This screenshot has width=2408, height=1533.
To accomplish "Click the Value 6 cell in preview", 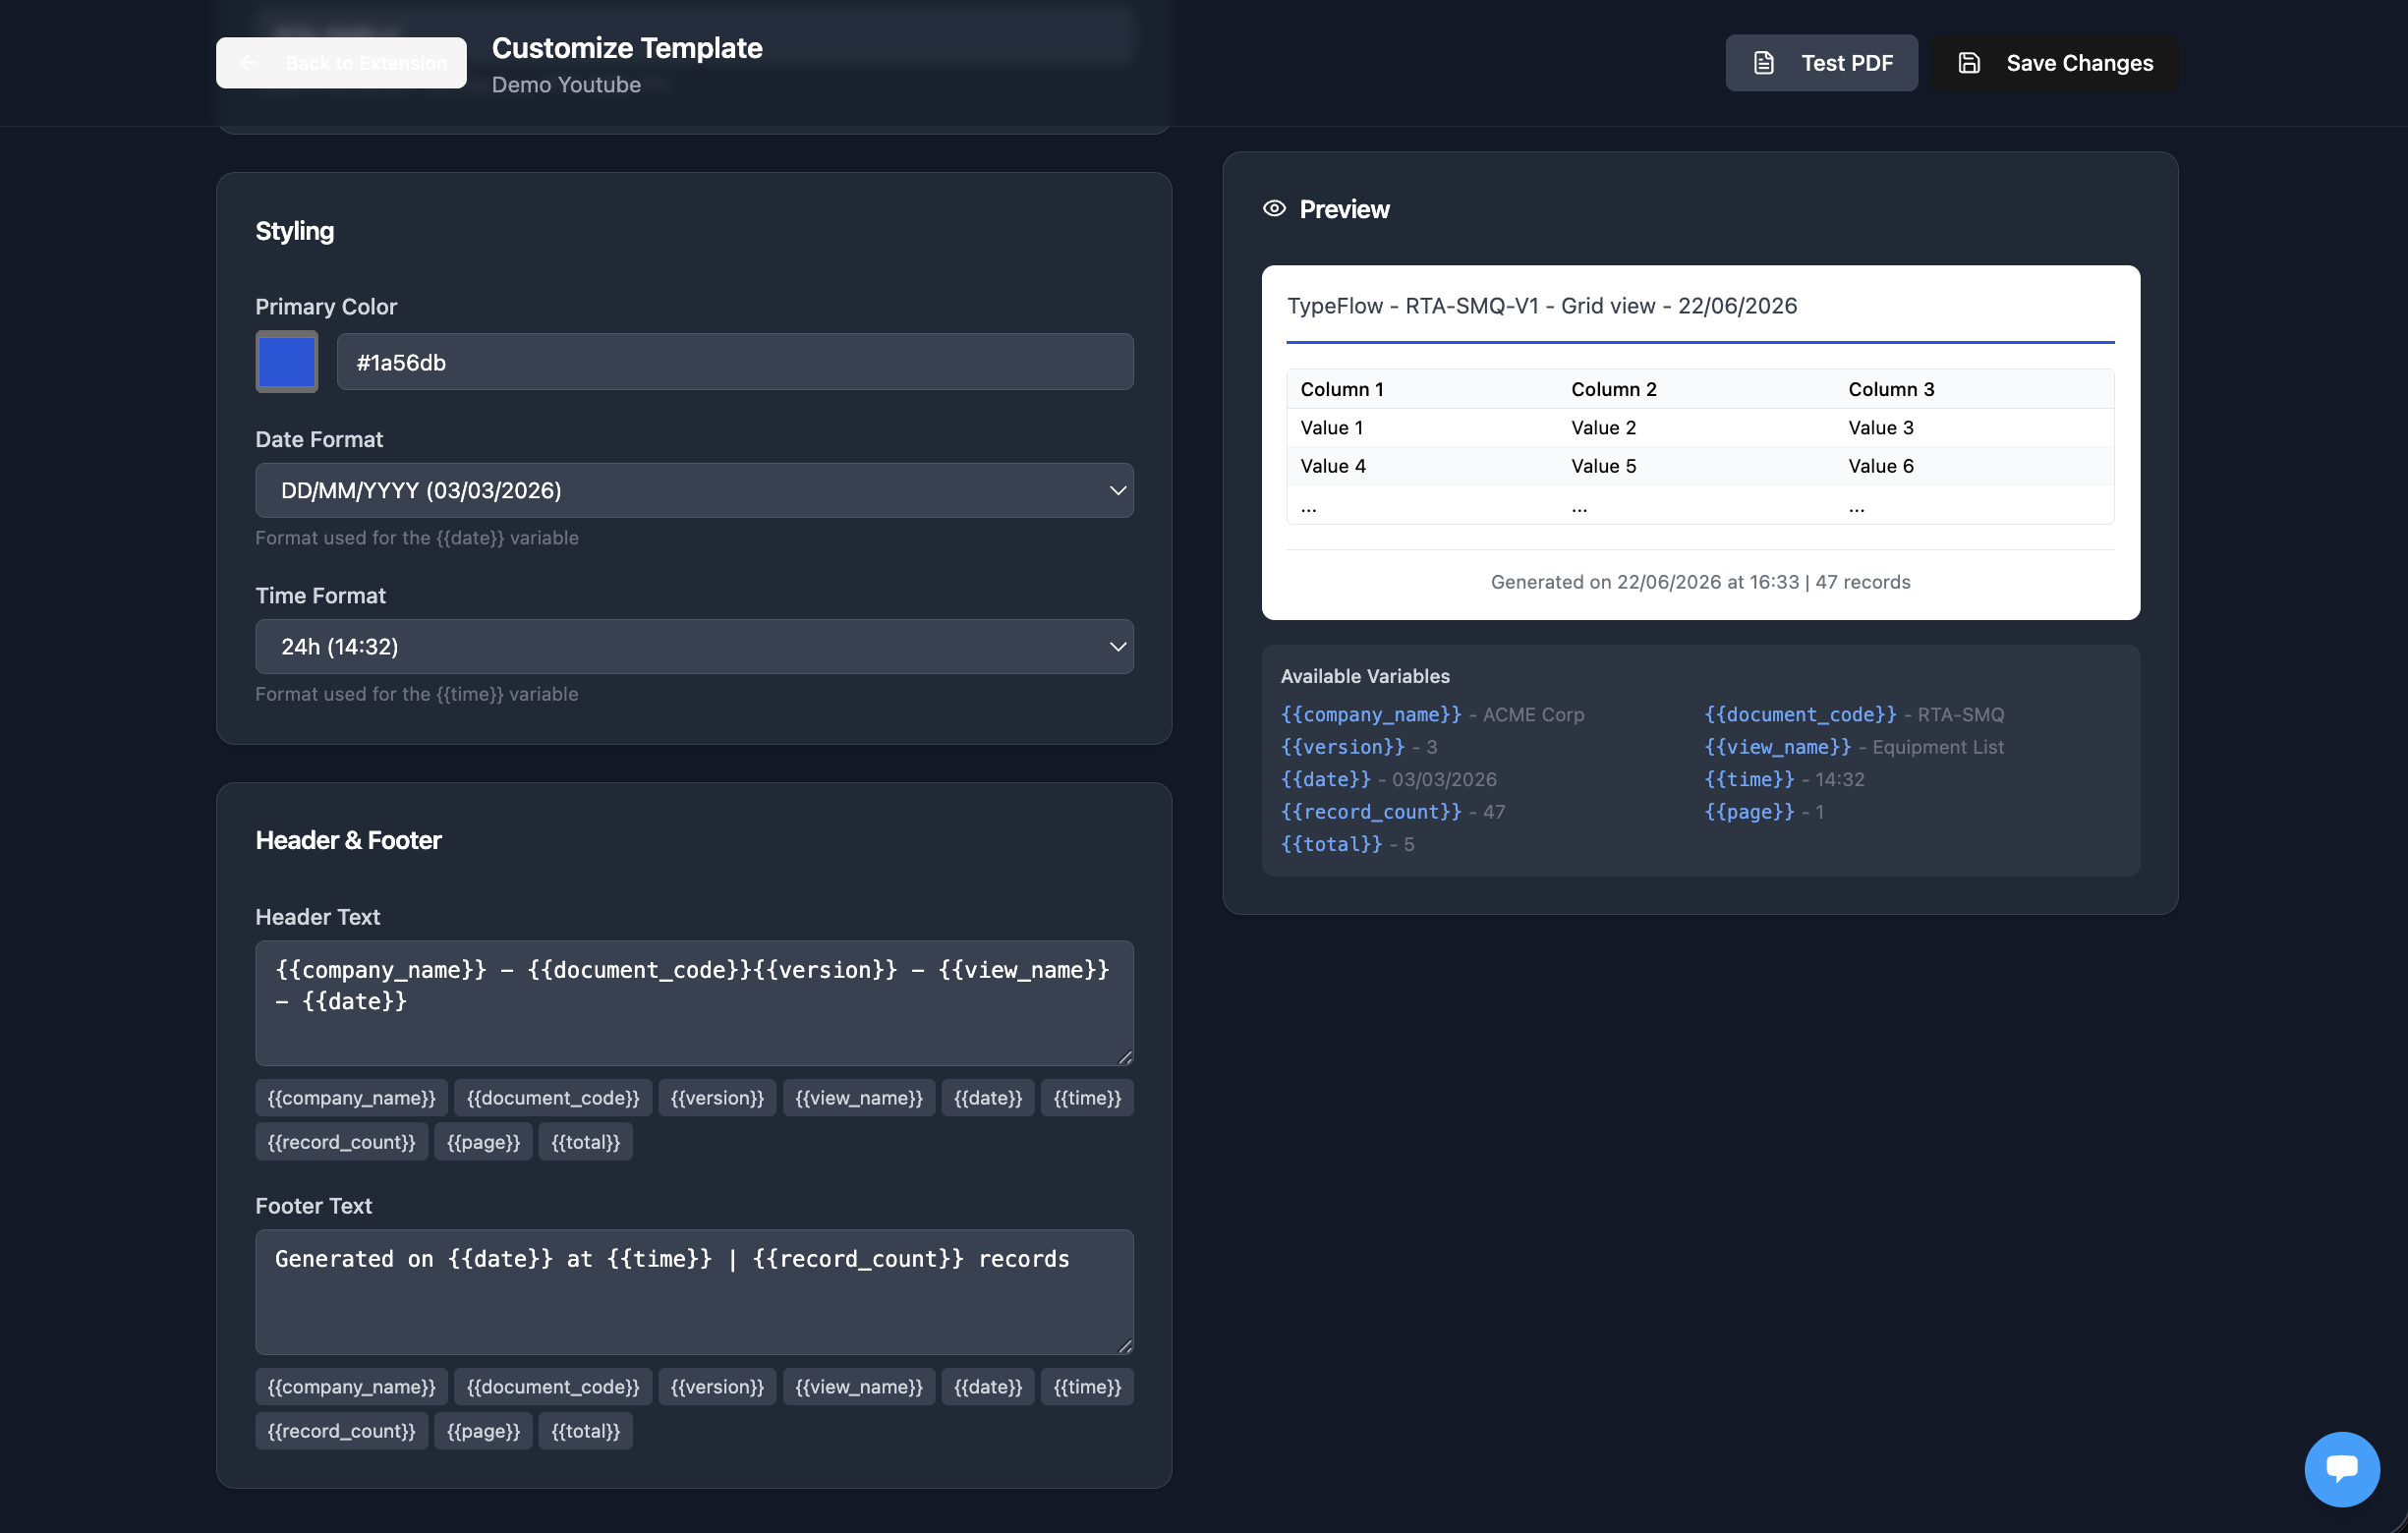I will [x=1881, y=466].
